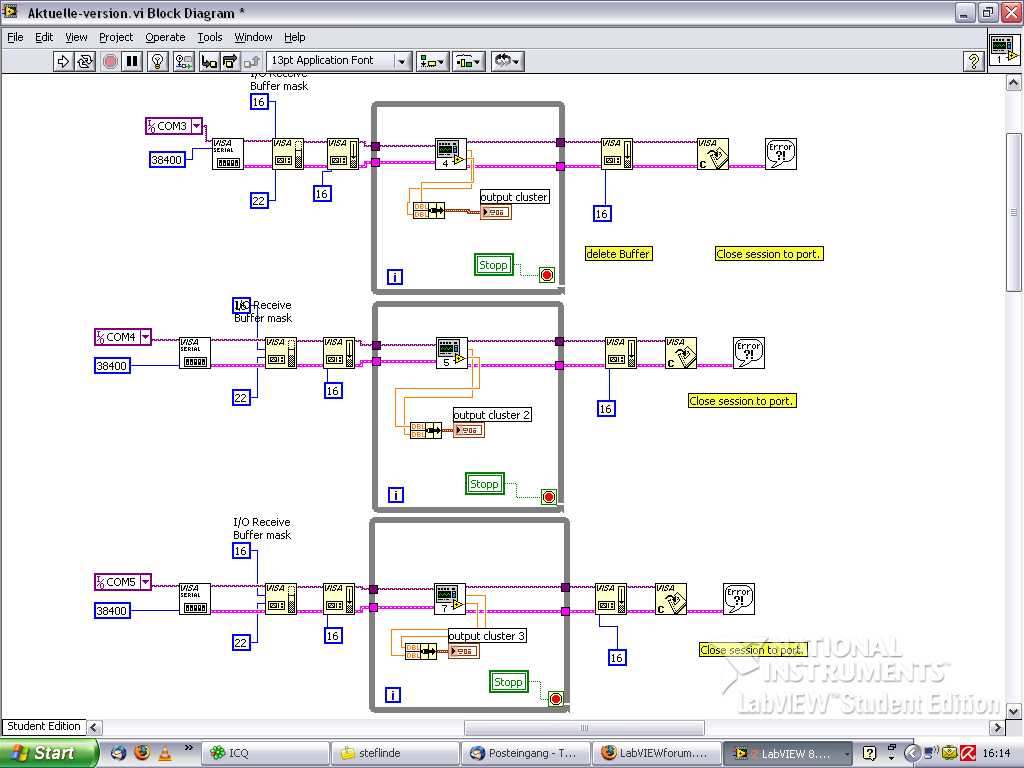This screenshot has width=1024, height=768.
Task: Click the Run Continuously button
Action: tap(85, 61)
